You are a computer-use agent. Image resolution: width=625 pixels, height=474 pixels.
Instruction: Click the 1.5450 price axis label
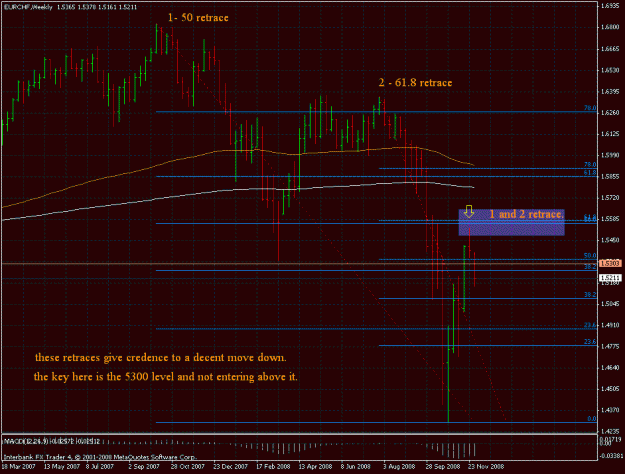[x=610, y=240]
